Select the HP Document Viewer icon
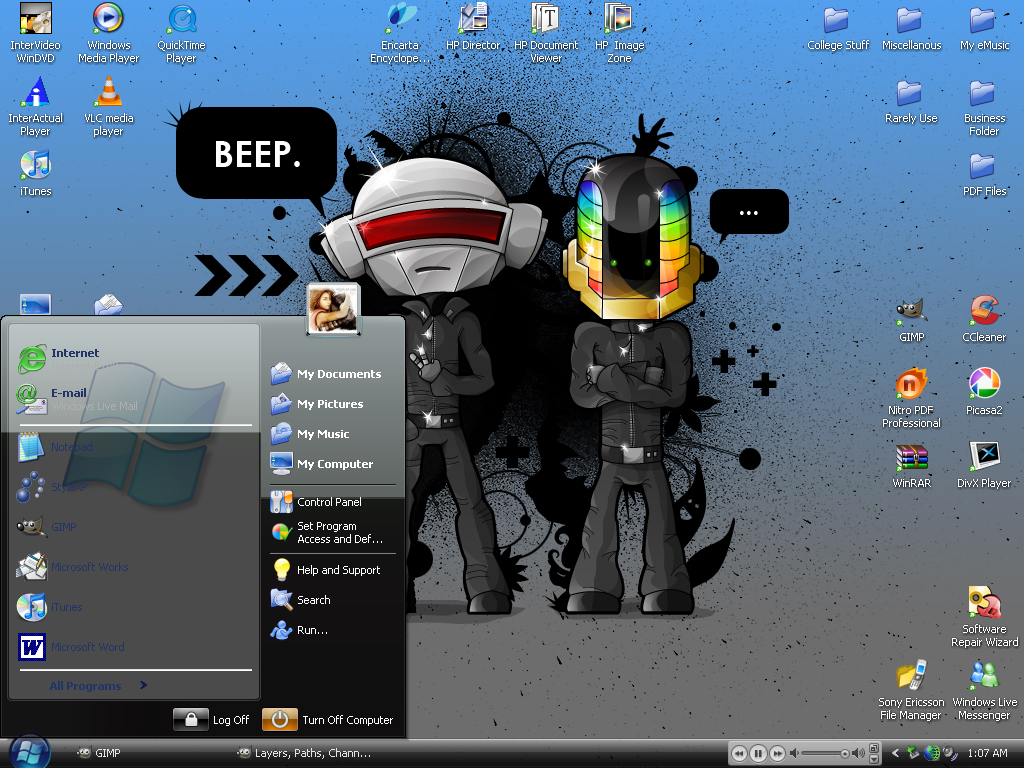This screenshot has width=1024, height=768. pyautogui.click(x=546, y=33)
